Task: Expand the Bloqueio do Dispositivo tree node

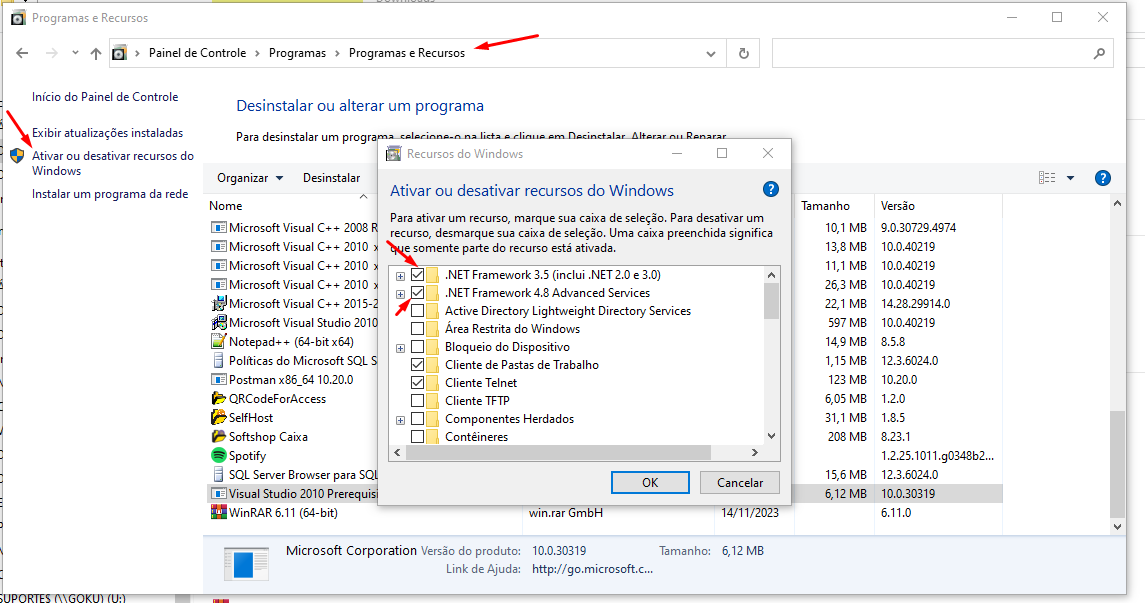Action: pos(400,347)
